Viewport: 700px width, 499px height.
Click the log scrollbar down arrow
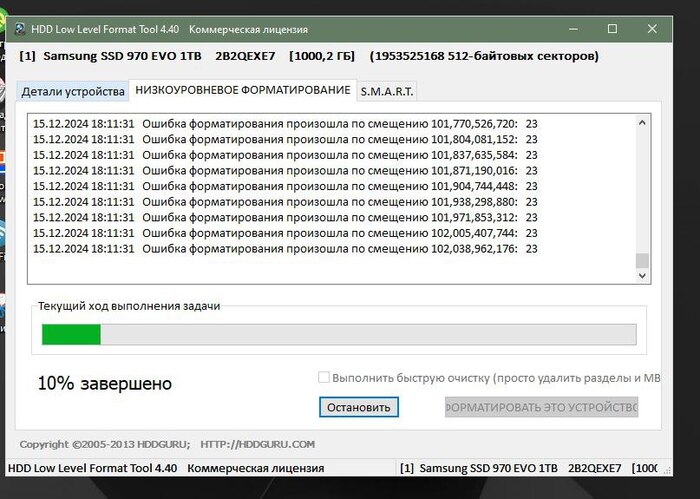coord(642,278)
